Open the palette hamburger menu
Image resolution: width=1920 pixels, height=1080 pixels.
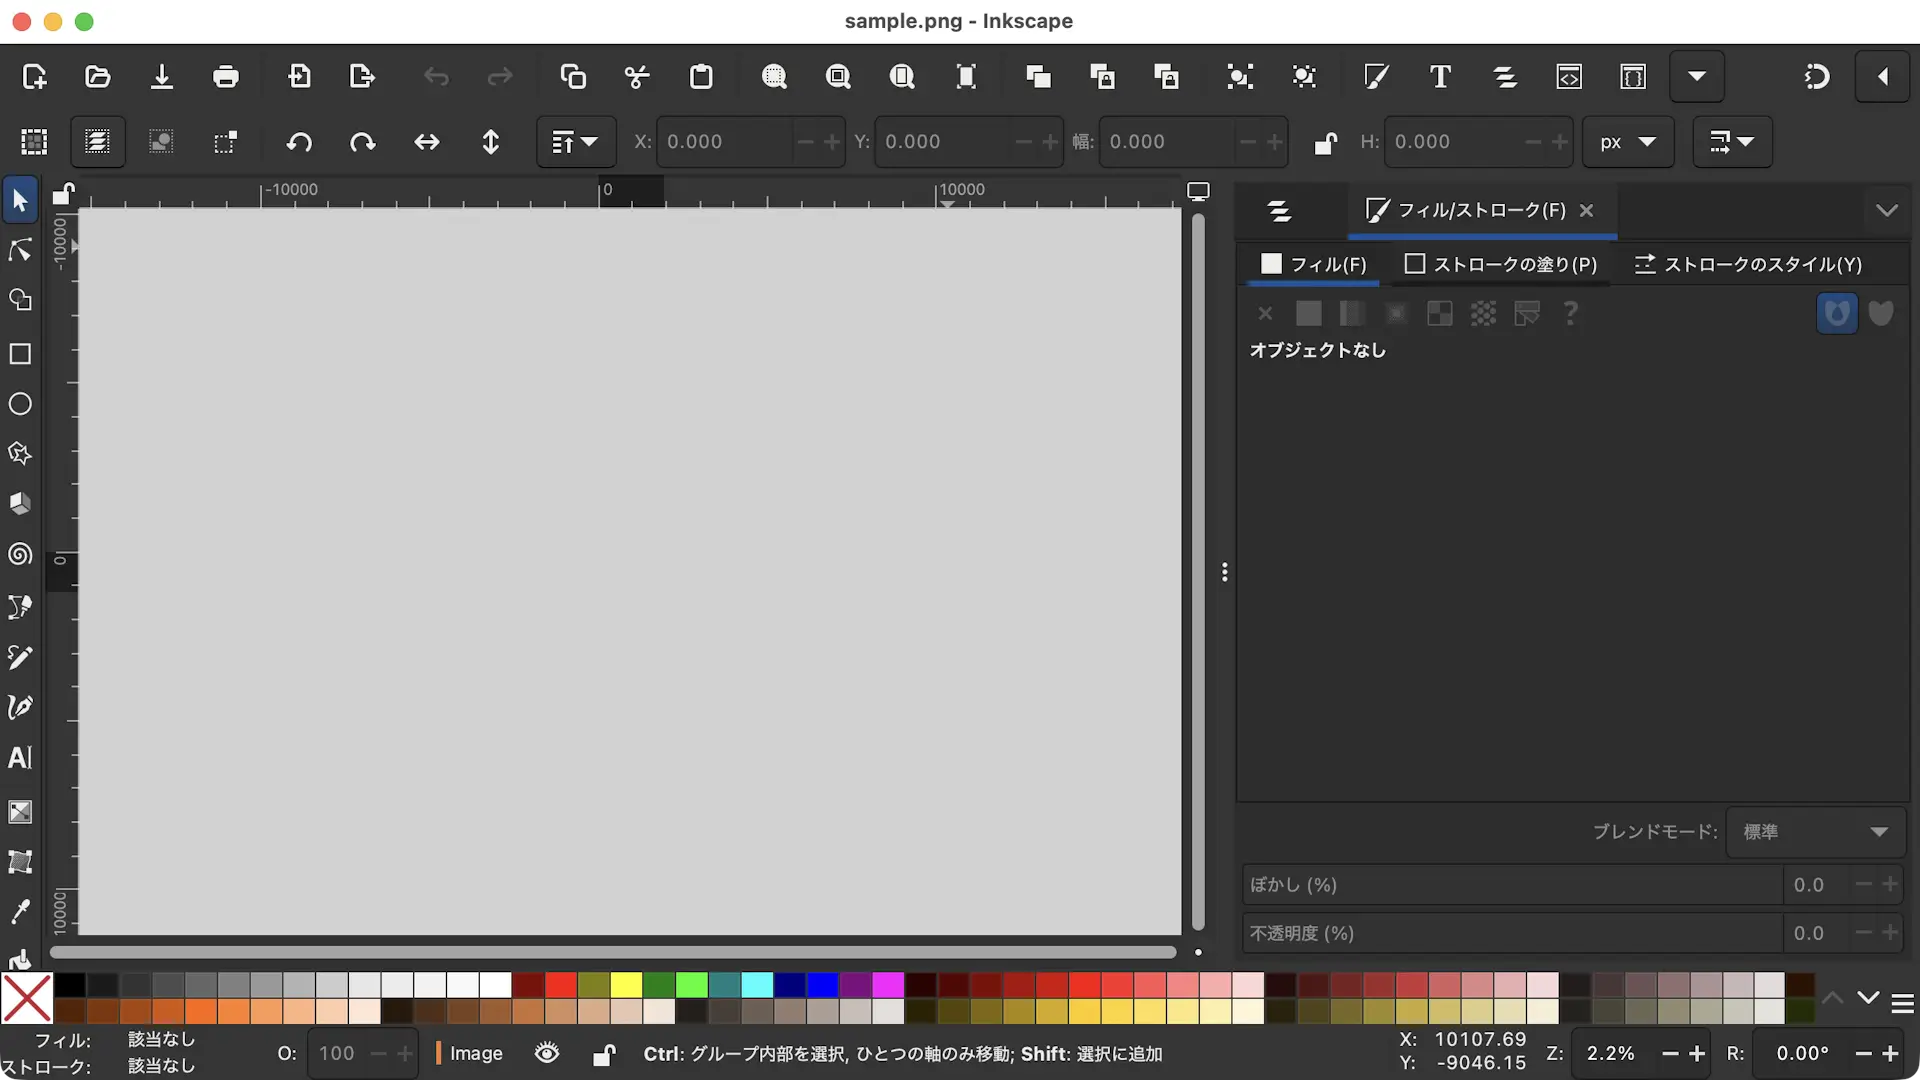(1903, 1003)
